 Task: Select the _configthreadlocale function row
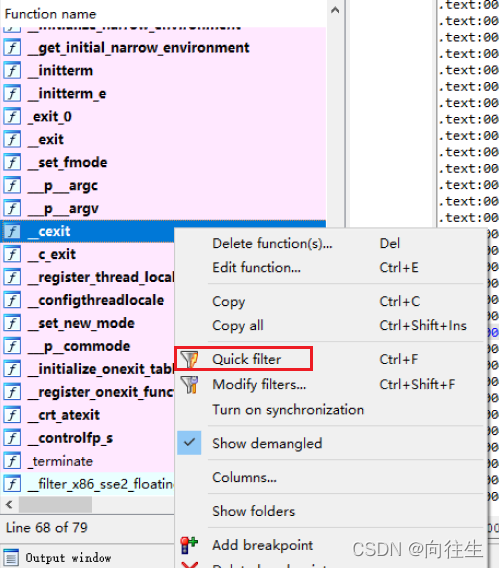tap(88, 300)
